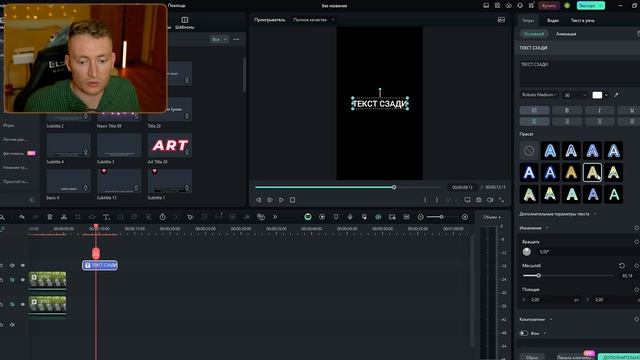Screen dimensions: 640x360
Task: Toggle keyframe diamond for Scale property
Action: 636,266
